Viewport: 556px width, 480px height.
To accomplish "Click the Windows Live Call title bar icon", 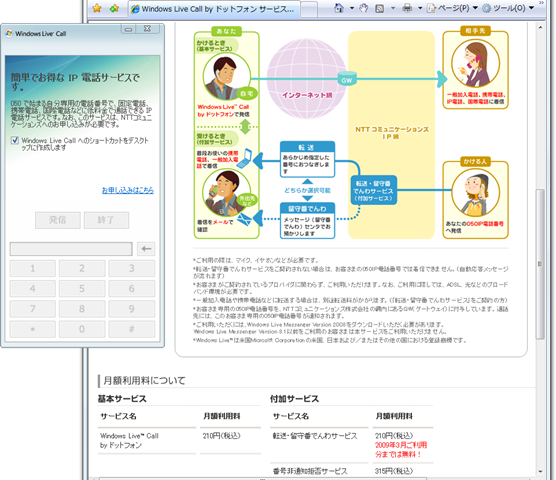I will tap(9, 33).
